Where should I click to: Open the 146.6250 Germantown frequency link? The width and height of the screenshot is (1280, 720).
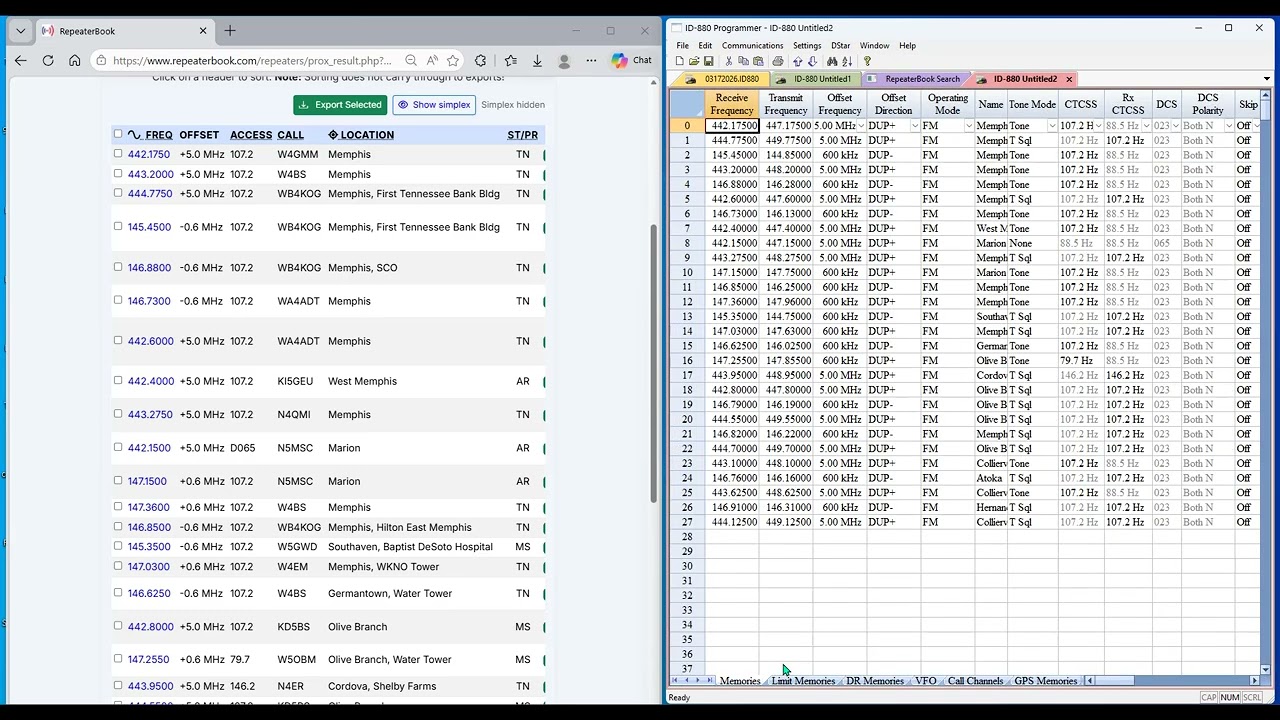pos(149,593)
